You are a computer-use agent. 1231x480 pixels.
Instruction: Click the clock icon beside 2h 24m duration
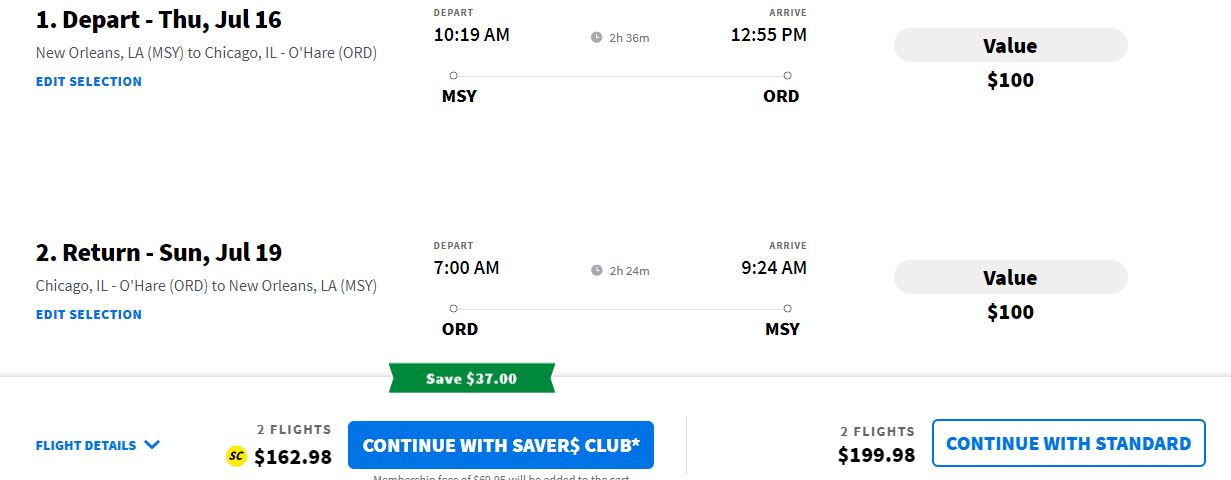click(x=597, y=270)
